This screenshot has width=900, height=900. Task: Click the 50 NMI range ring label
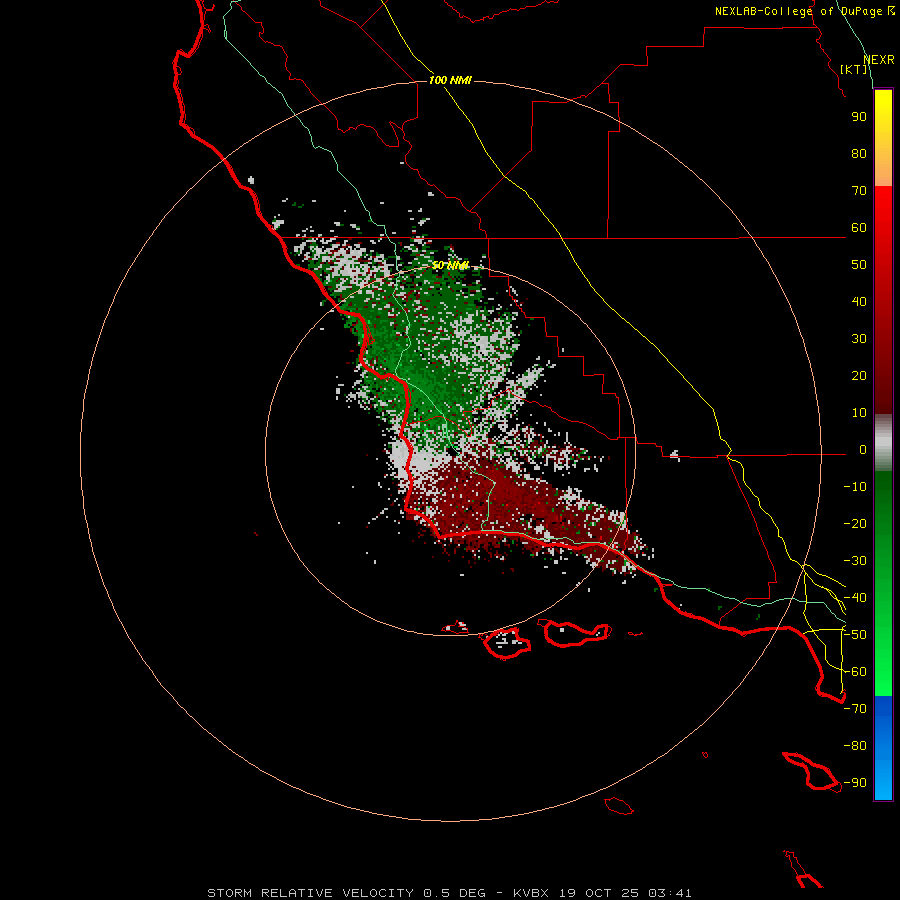[x=450, y=265]
